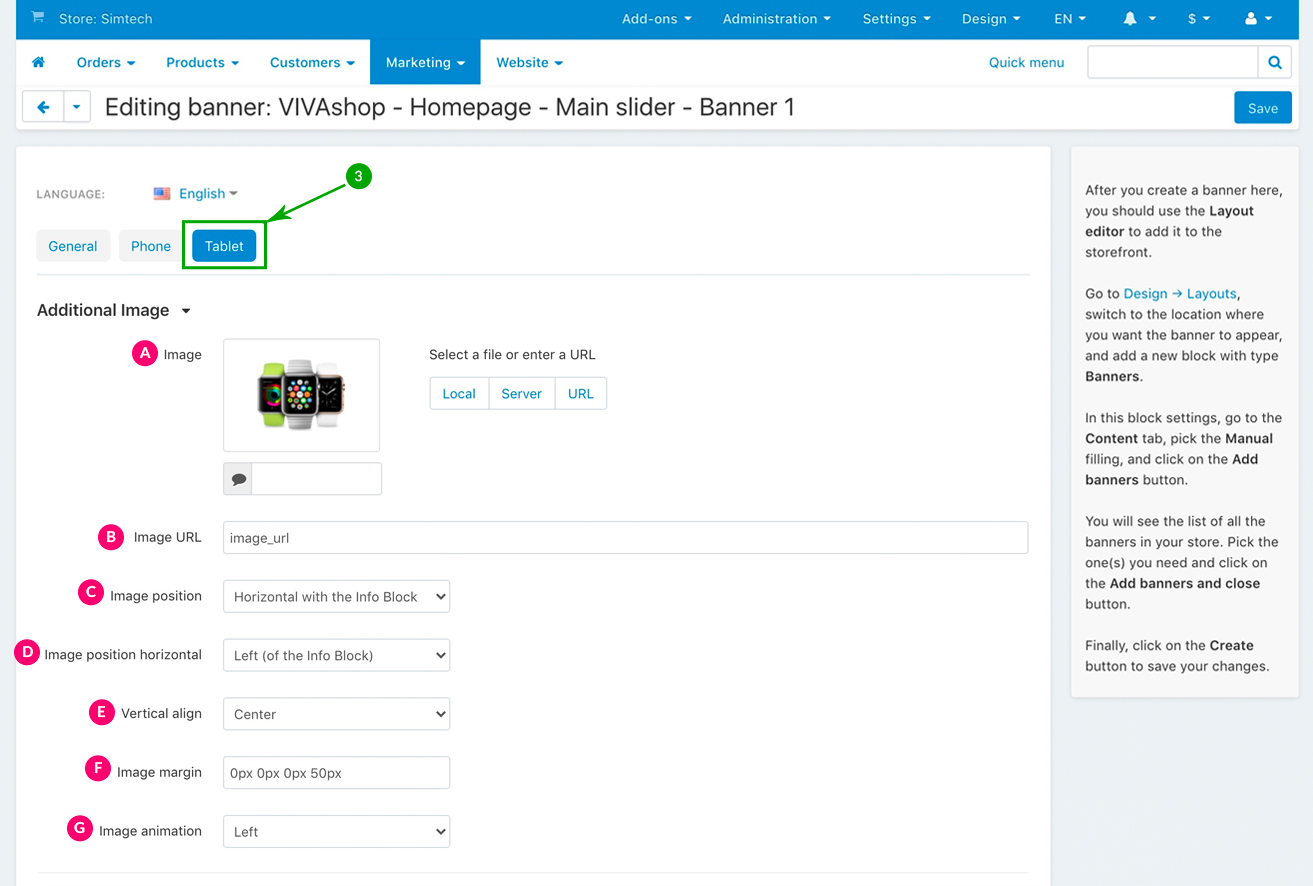
Task: Click the back arrow button
Action: point(43,107)
